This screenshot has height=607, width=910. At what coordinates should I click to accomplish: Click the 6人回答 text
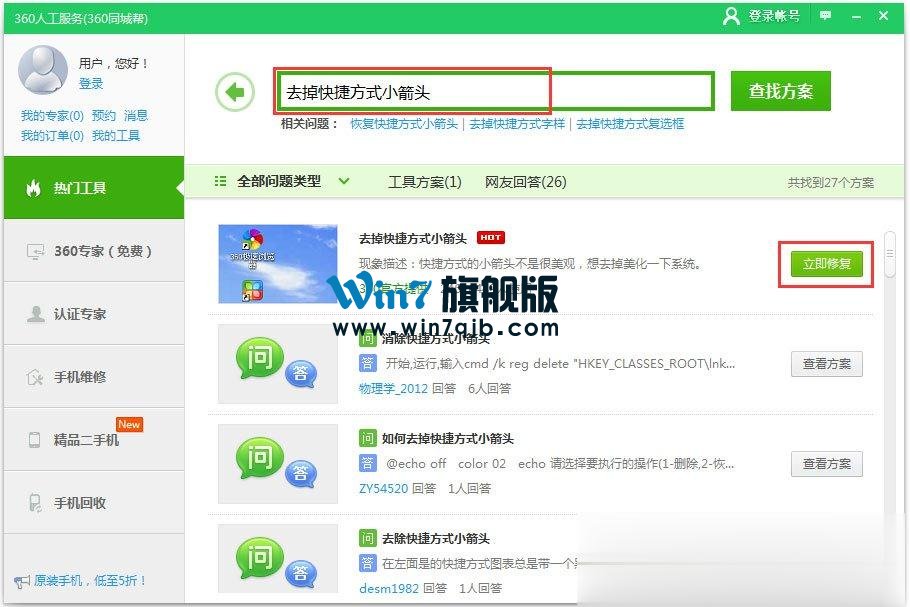pos(489,388)
